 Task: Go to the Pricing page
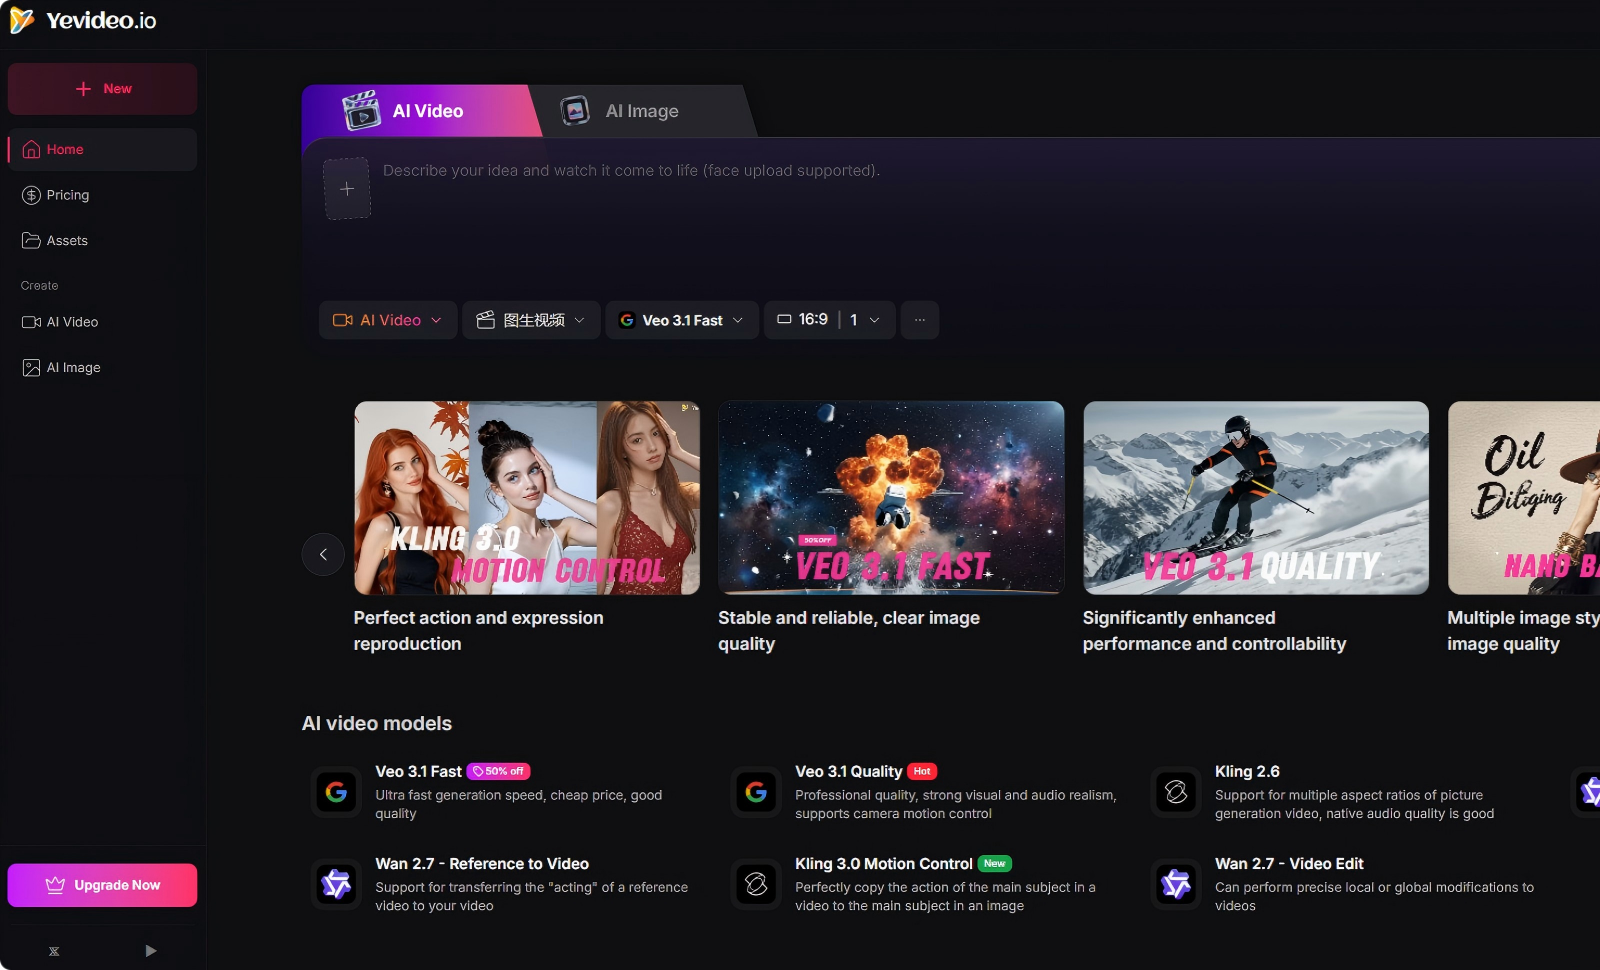(102, 195)
